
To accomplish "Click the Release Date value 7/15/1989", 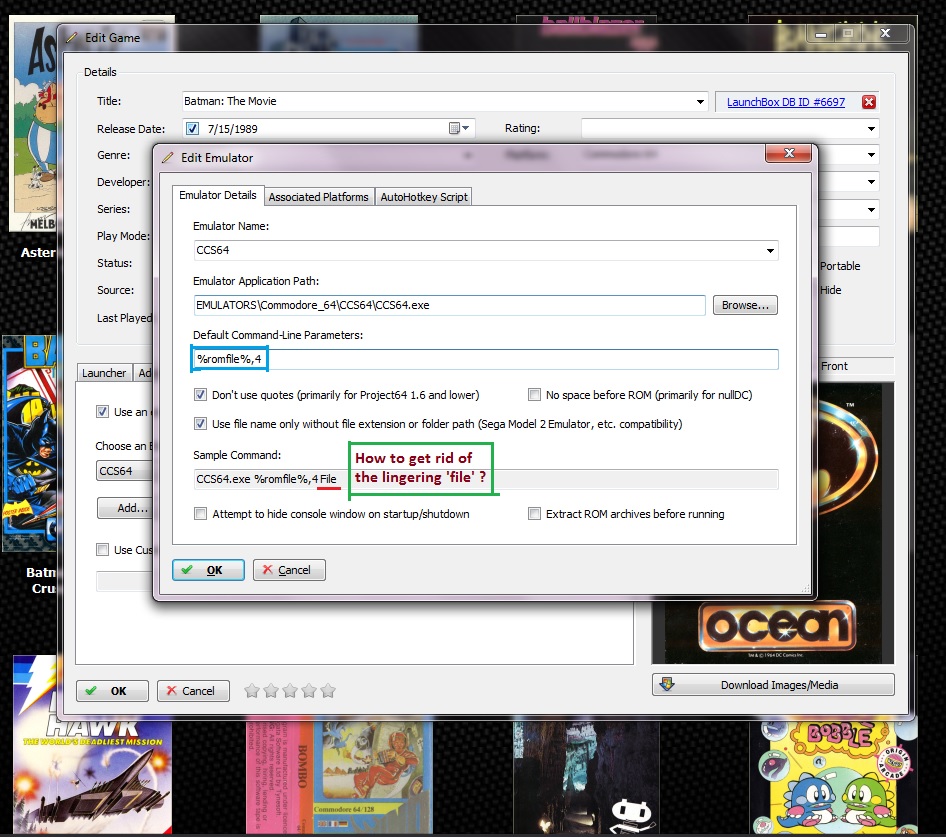I will coord(232,129).
